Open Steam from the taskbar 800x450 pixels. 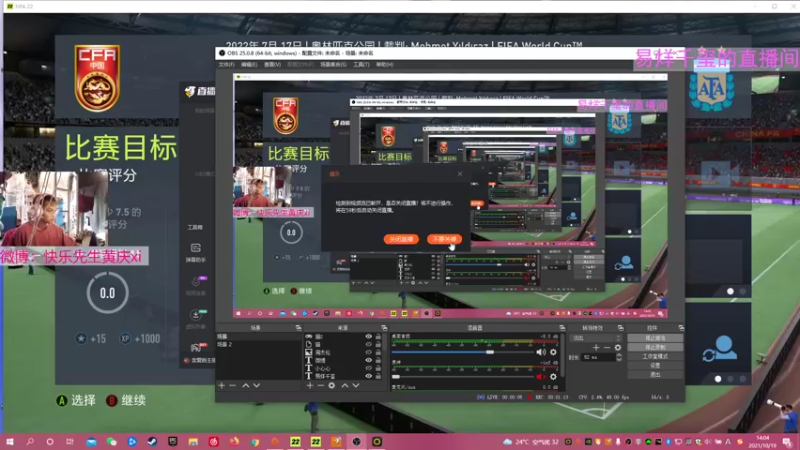pyautogui.click(x=152, y=441)
